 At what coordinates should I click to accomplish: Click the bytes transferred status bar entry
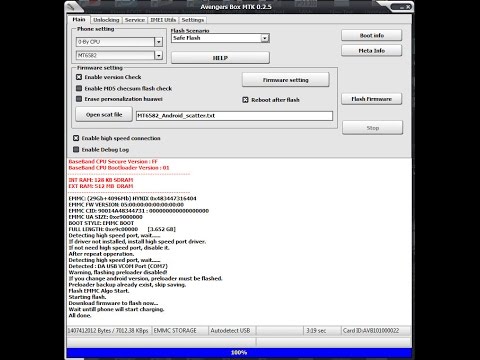109,331
